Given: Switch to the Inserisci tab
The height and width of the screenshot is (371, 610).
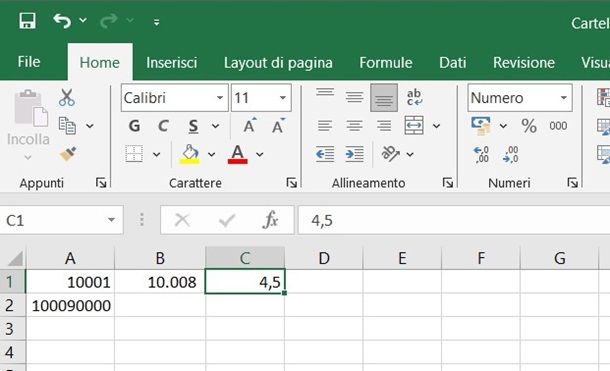Looking at the screenshot, I should [172, 63].
